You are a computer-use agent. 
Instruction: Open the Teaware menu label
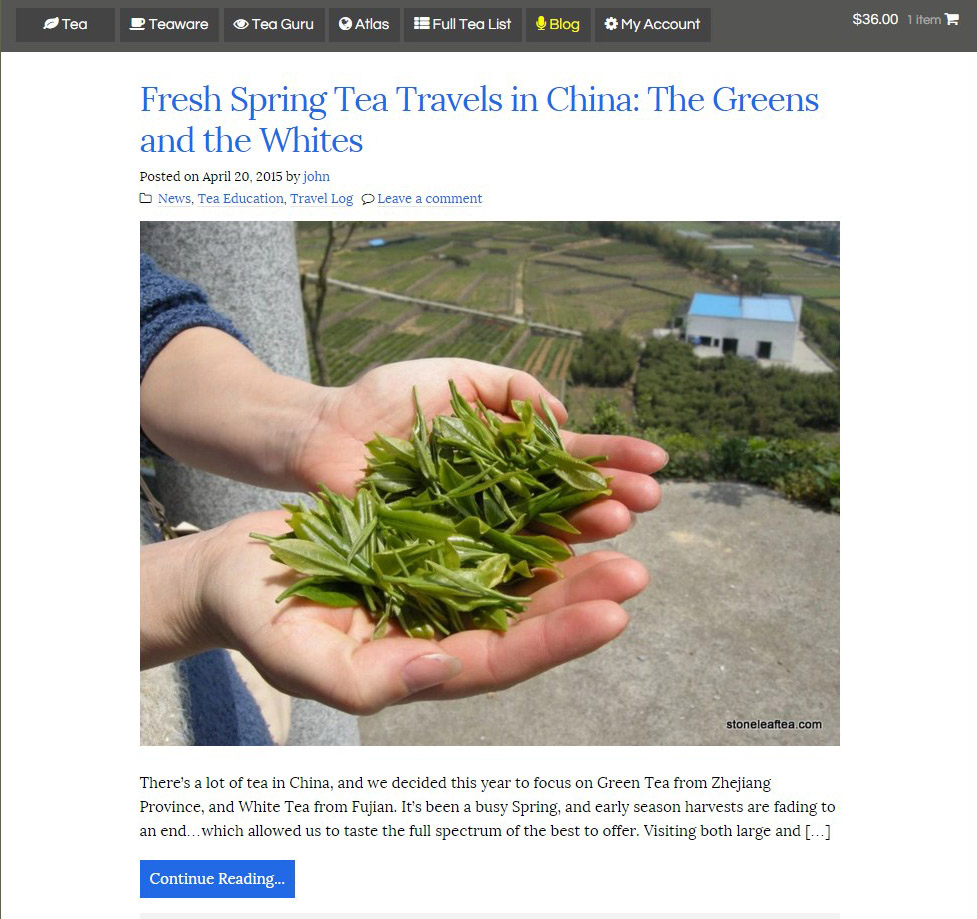[178, 24]
